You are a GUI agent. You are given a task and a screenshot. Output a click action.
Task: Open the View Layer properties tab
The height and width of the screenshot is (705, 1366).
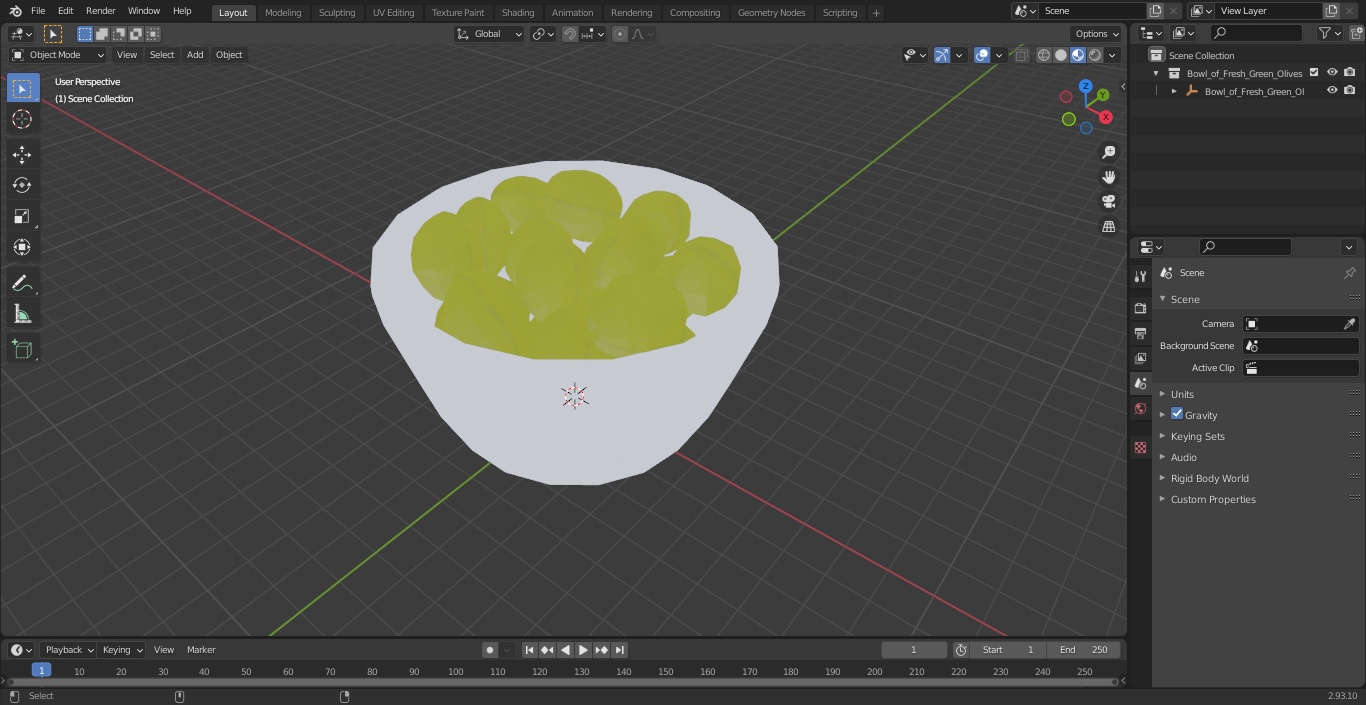pyautogui.click(x=1140, y=358)
